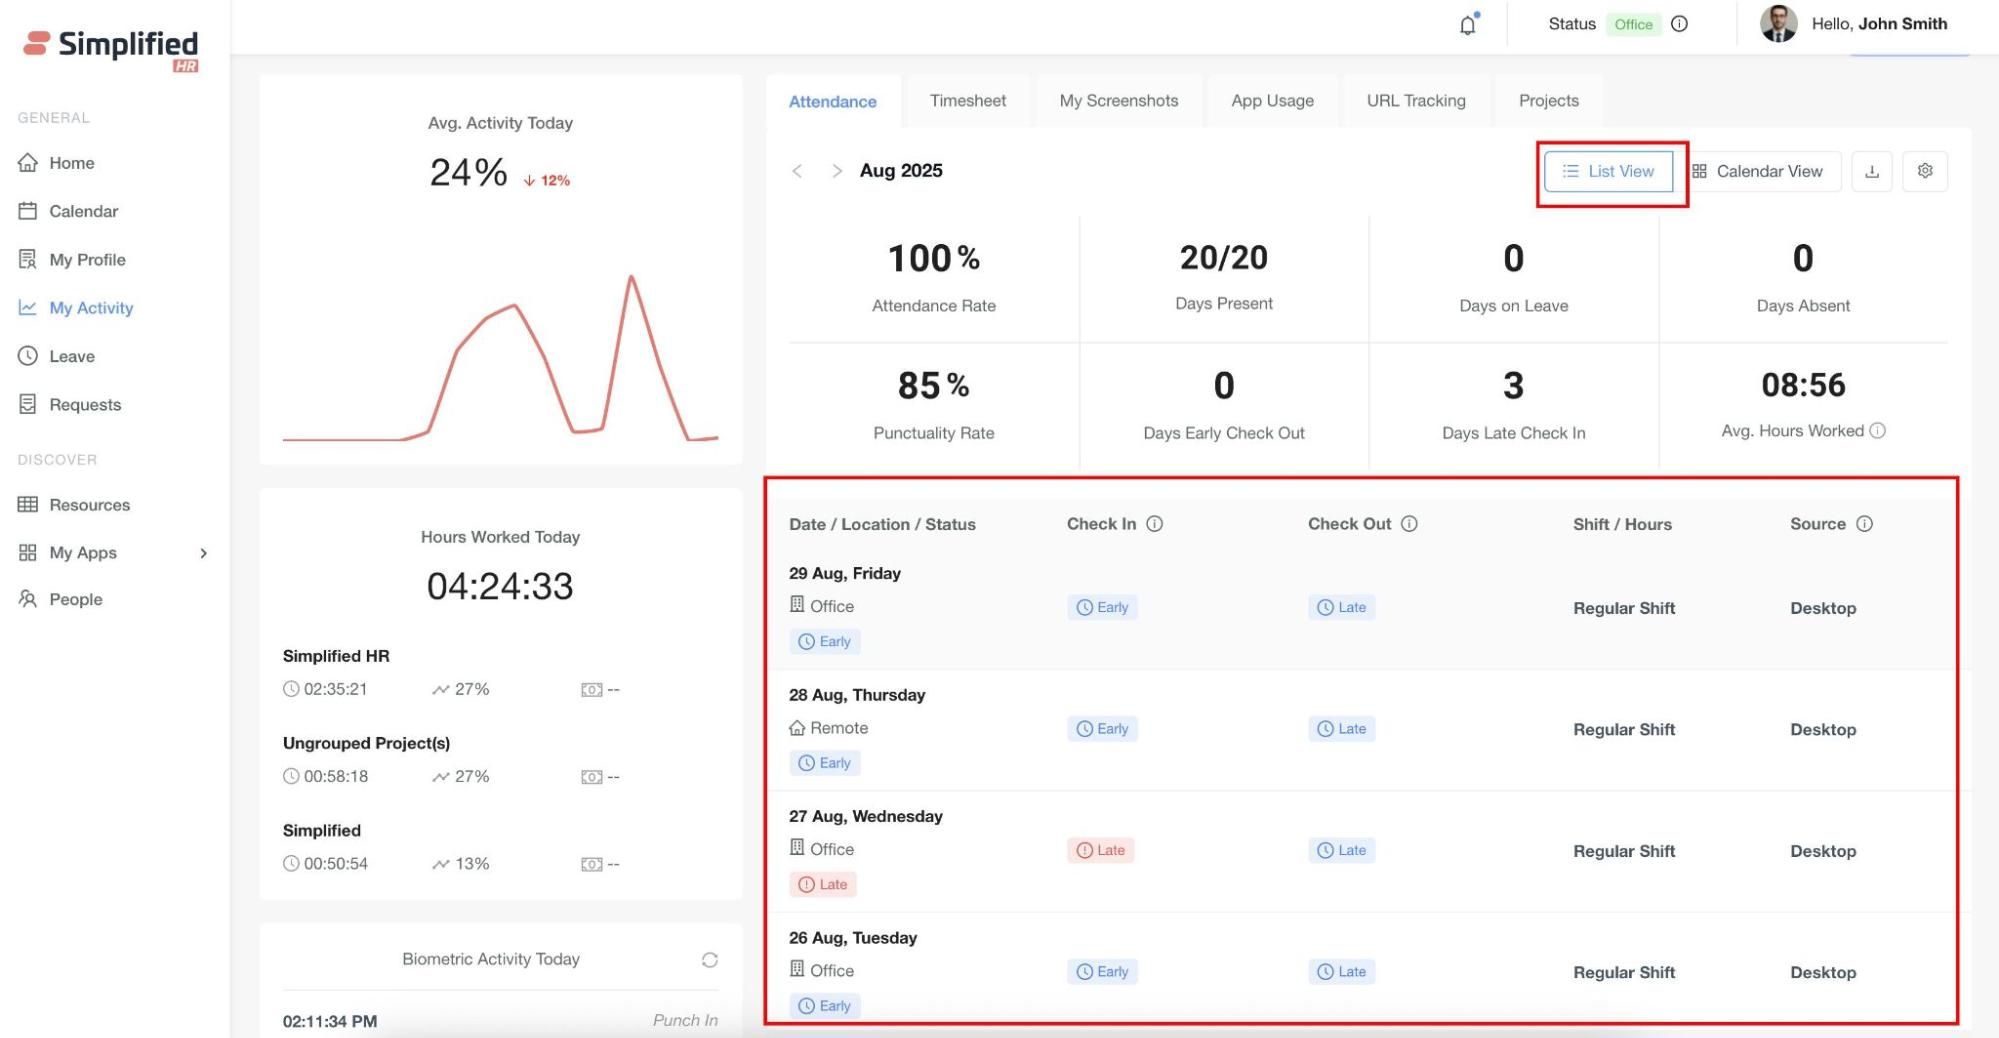
Task: Open attendance settings gear icon
Action: [x=1925, y=171]
